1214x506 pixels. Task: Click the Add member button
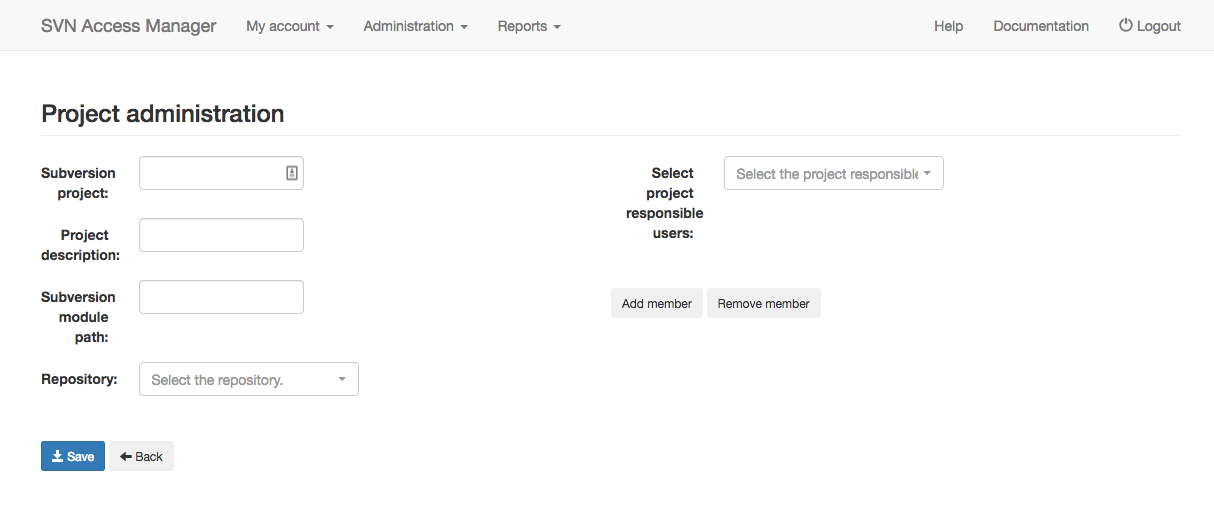(x=657, y=303)
